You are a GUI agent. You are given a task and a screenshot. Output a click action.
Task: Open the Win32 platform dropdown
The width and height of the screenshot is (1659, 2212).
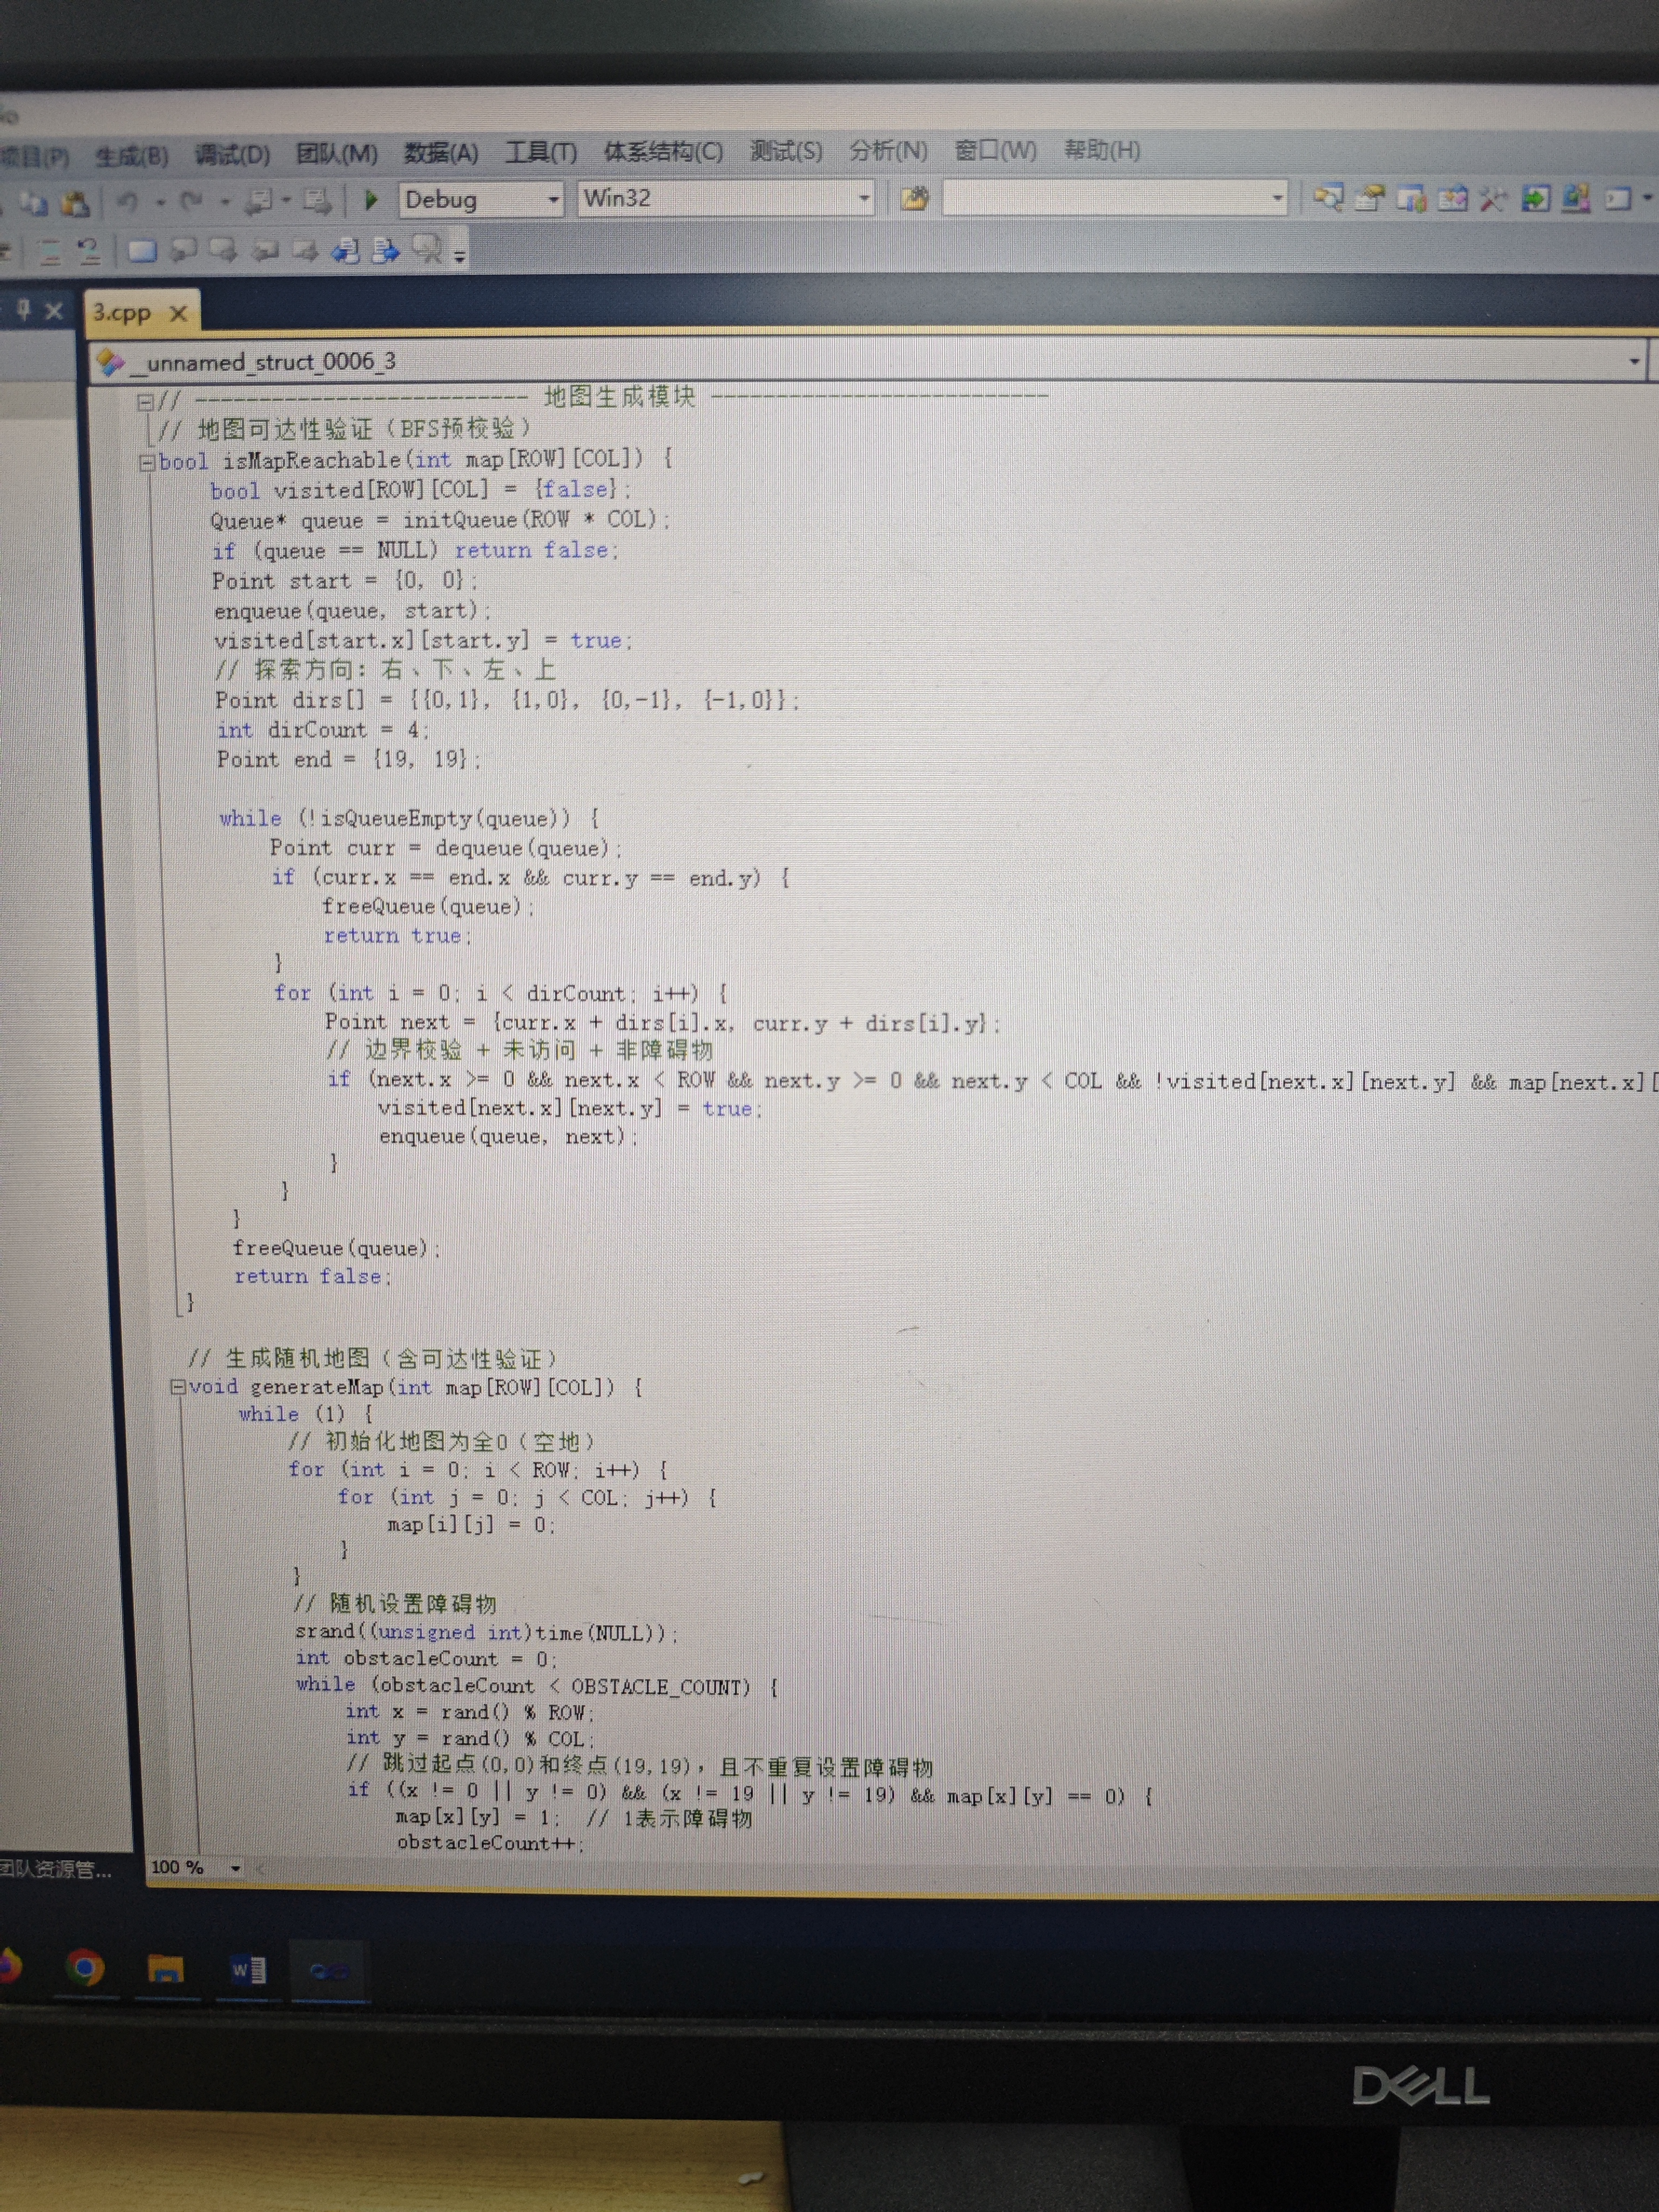tap(863, 199)
